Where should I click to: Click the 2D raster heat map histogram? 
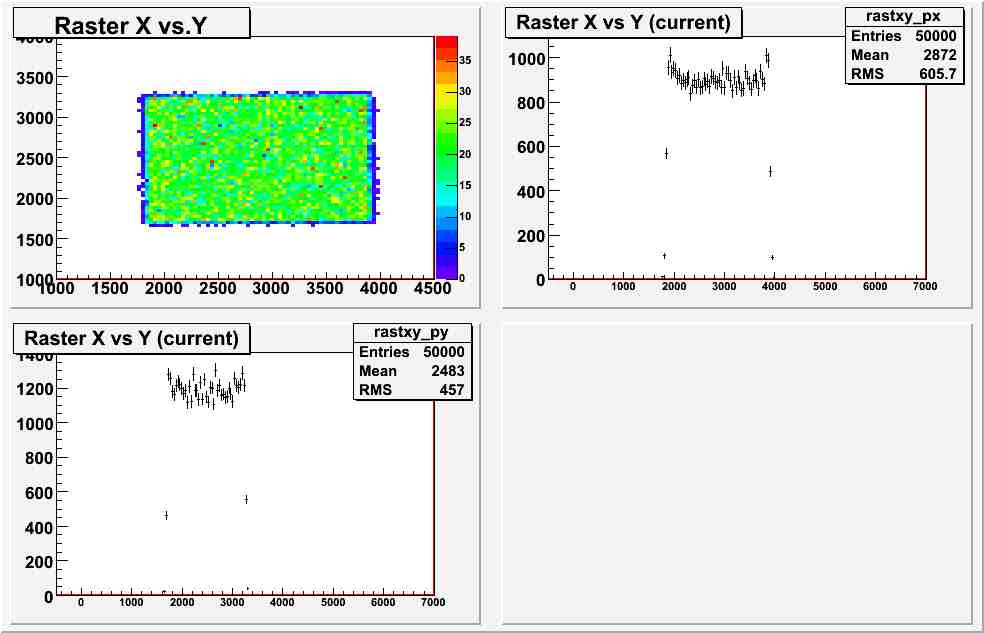click(258, 159)
